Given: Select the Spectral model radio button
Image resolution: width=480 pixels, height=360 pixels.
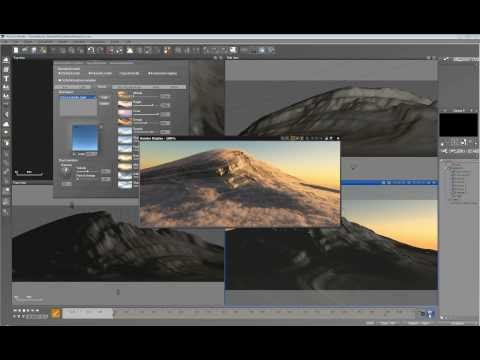Looking at the screenshot, I should click(x=130, y=73).
